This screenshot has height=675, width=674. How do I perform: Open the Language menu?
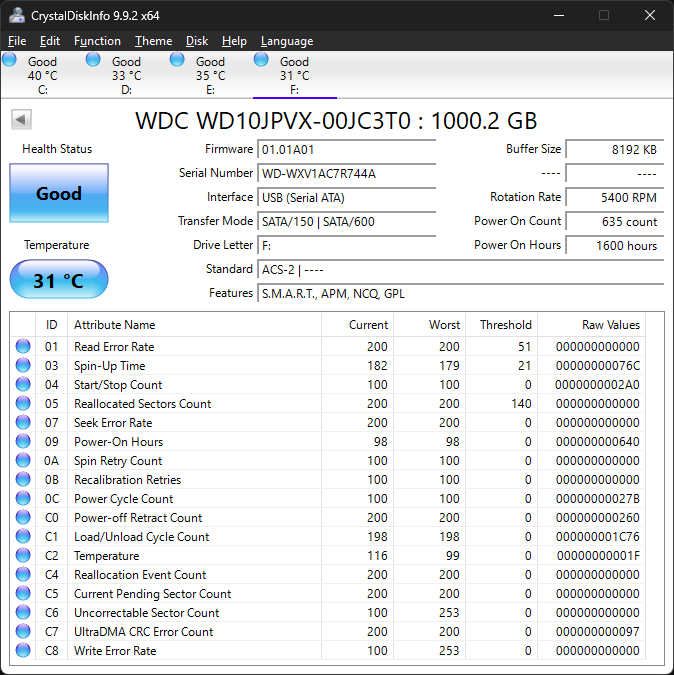coord(287,41)
